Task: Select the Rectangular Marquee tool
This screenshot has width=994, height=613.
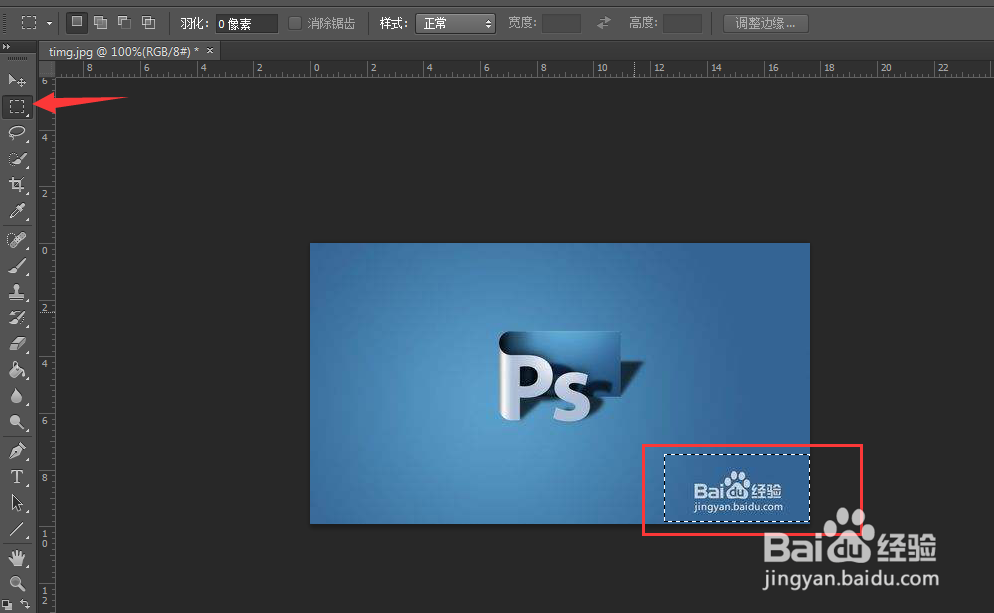Action: [x=17, y=106]
